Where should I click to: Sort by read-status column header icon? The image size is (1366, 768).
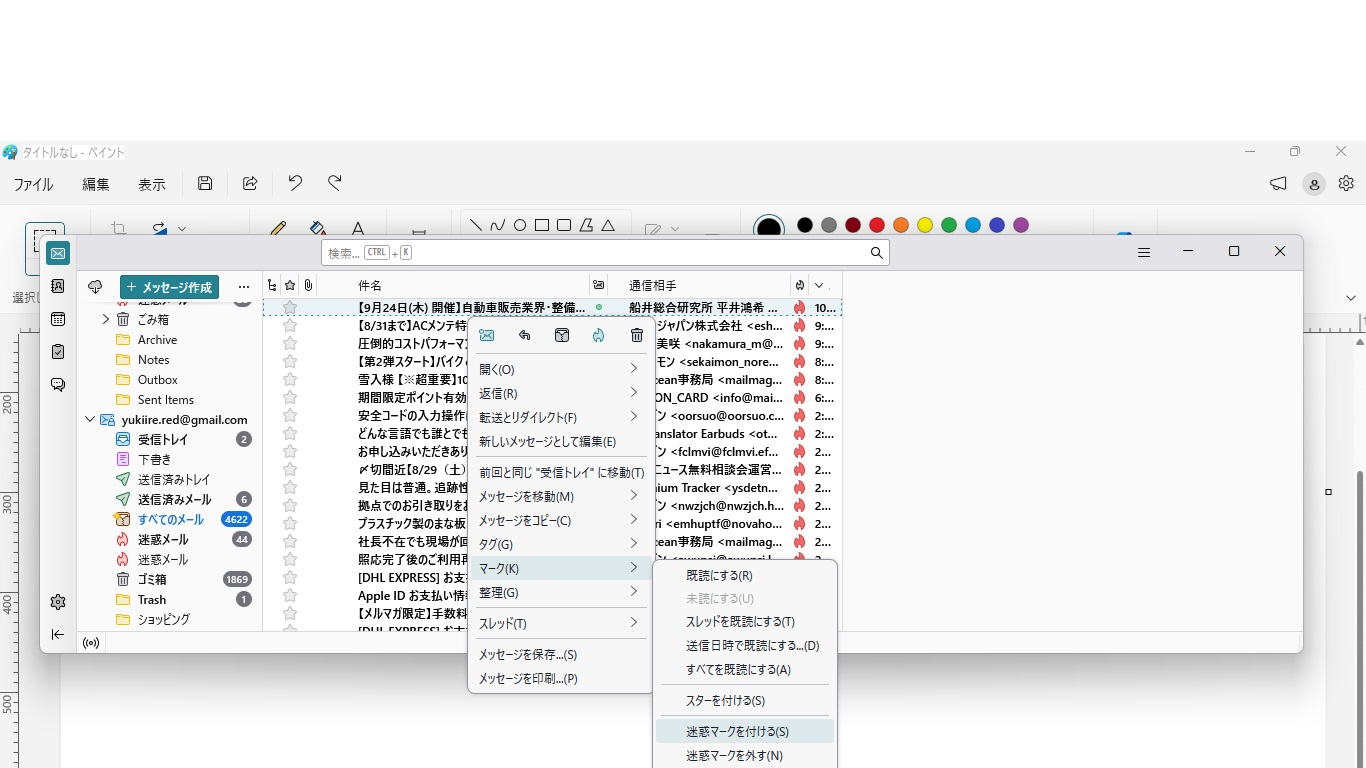598,285
